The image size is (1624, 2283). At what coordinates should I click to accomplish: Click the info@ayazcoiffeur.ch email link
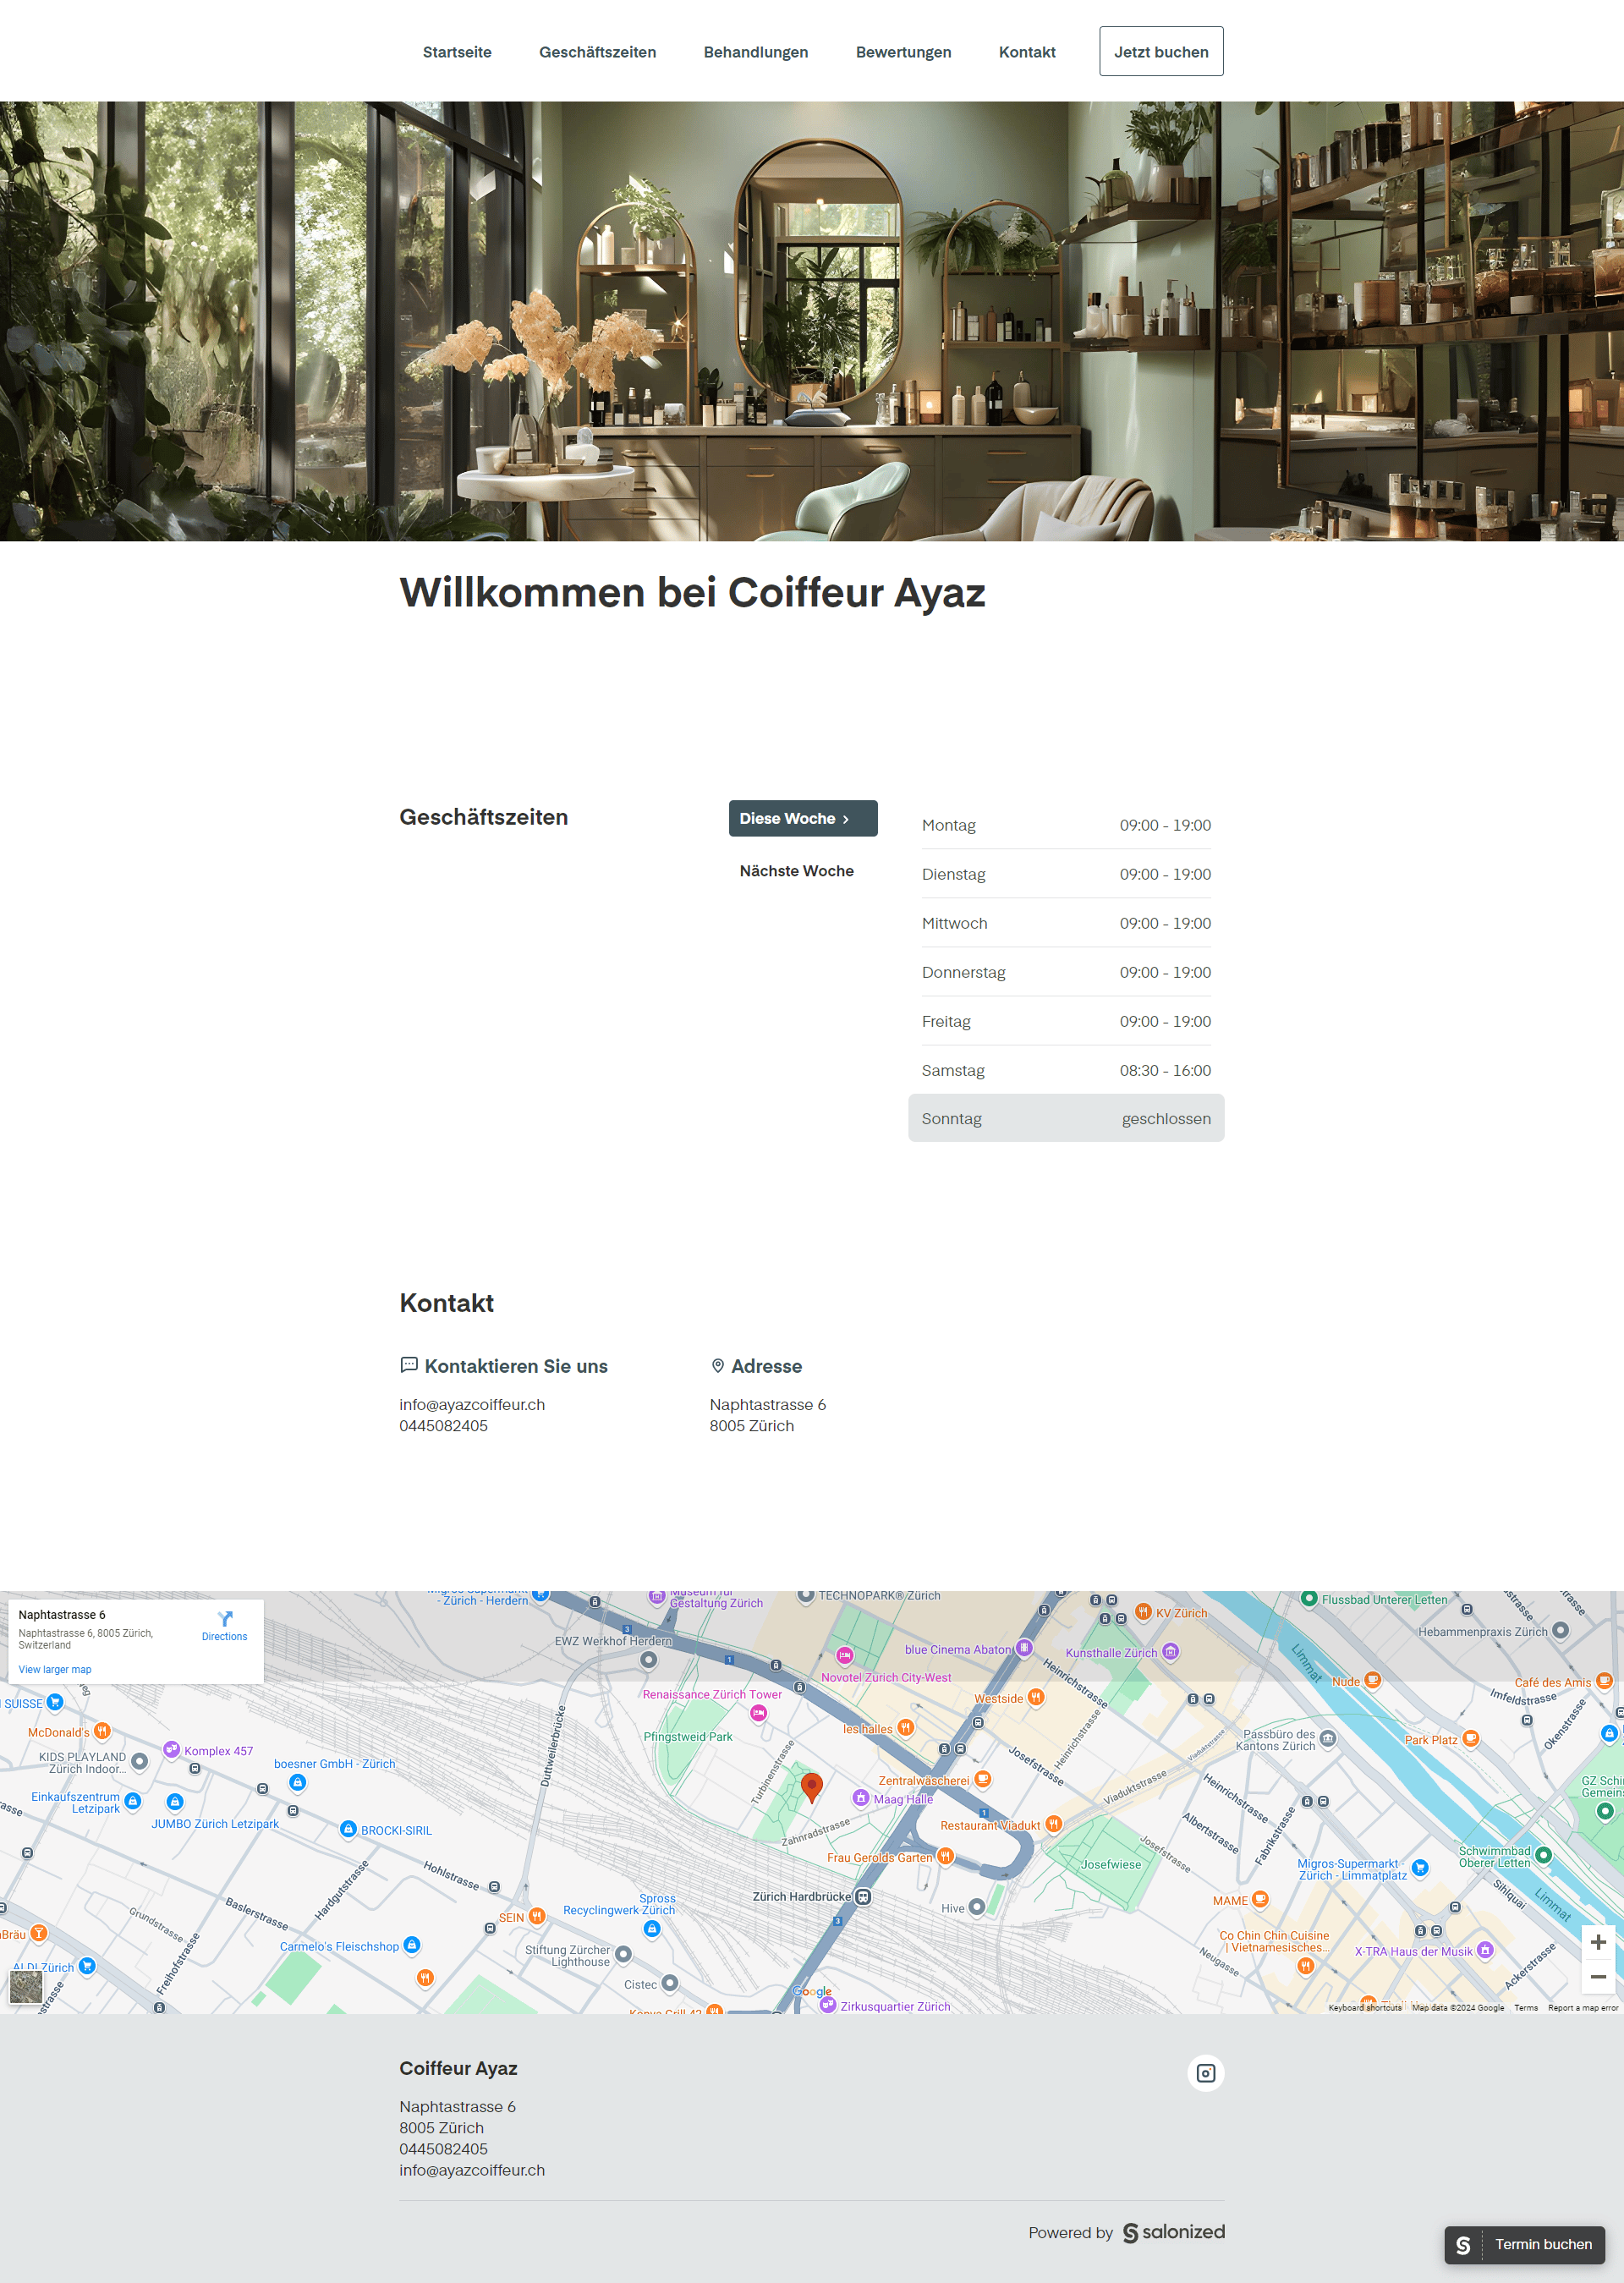(471, 1404)
